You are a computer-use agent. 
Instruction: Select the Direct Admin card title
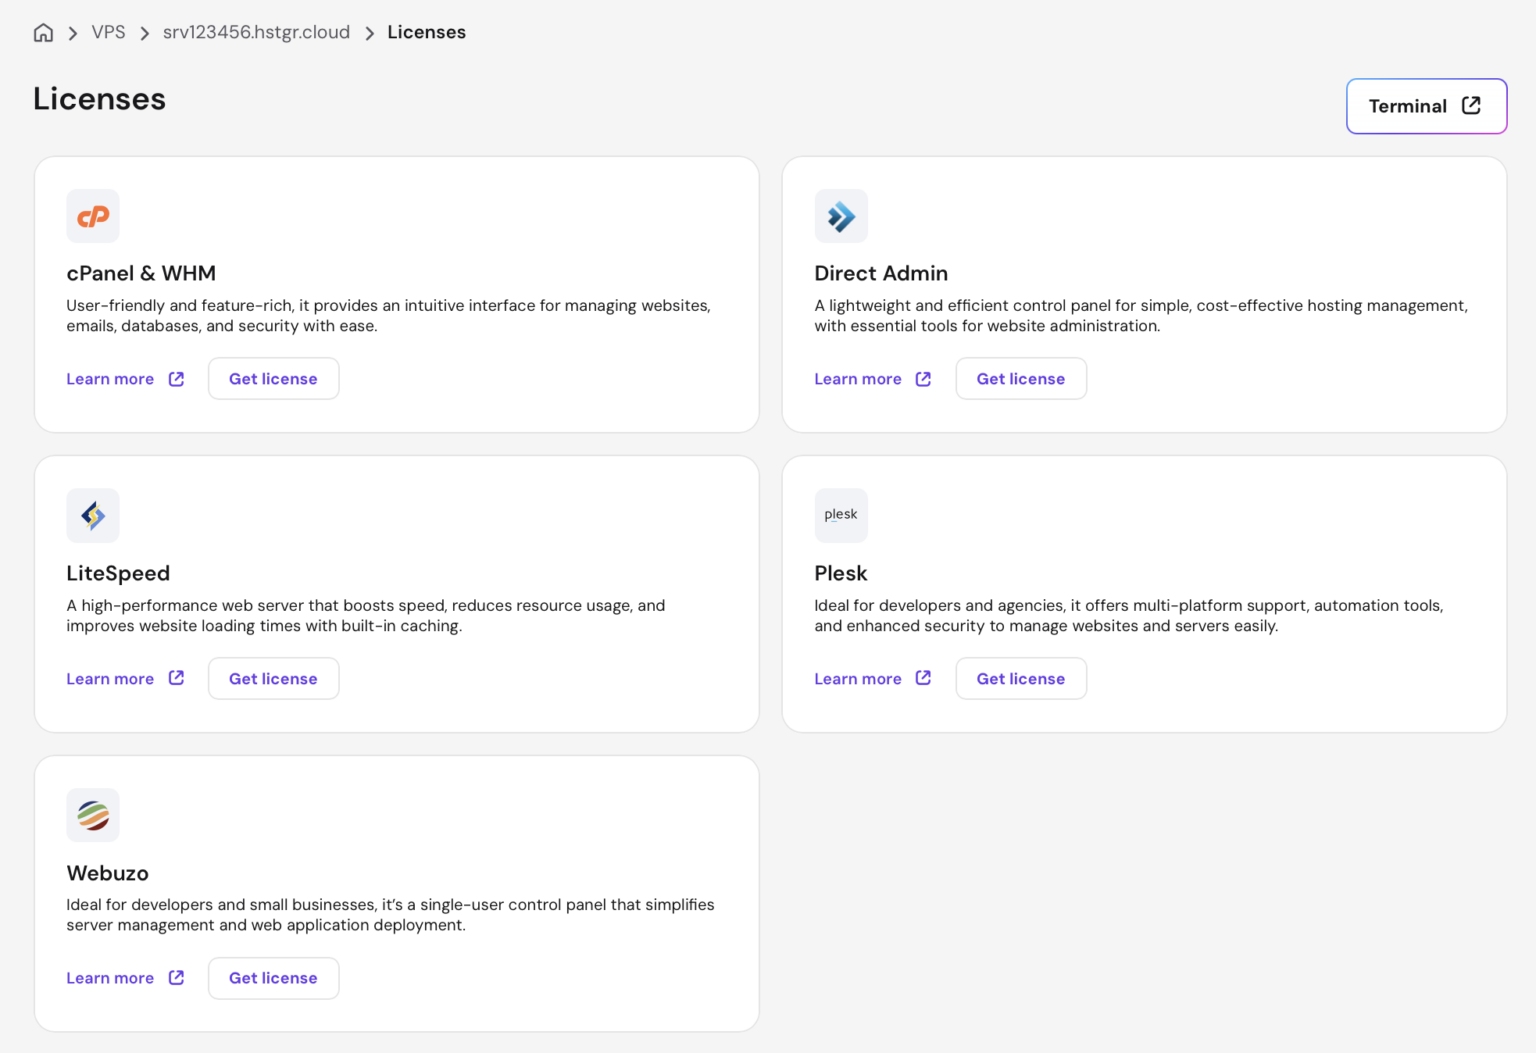pos(881,274)
